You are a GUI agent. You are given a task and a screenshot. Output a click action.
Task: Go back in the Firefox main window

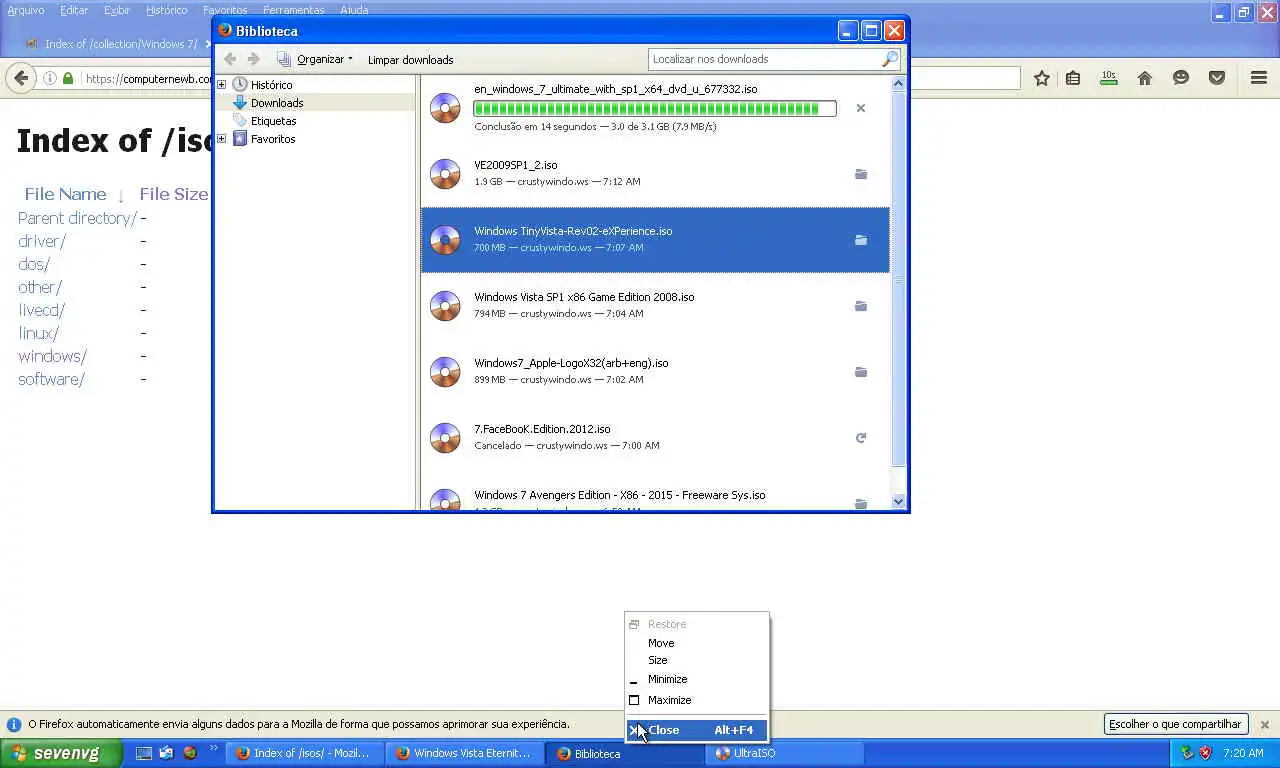click(x=21, y=78)
